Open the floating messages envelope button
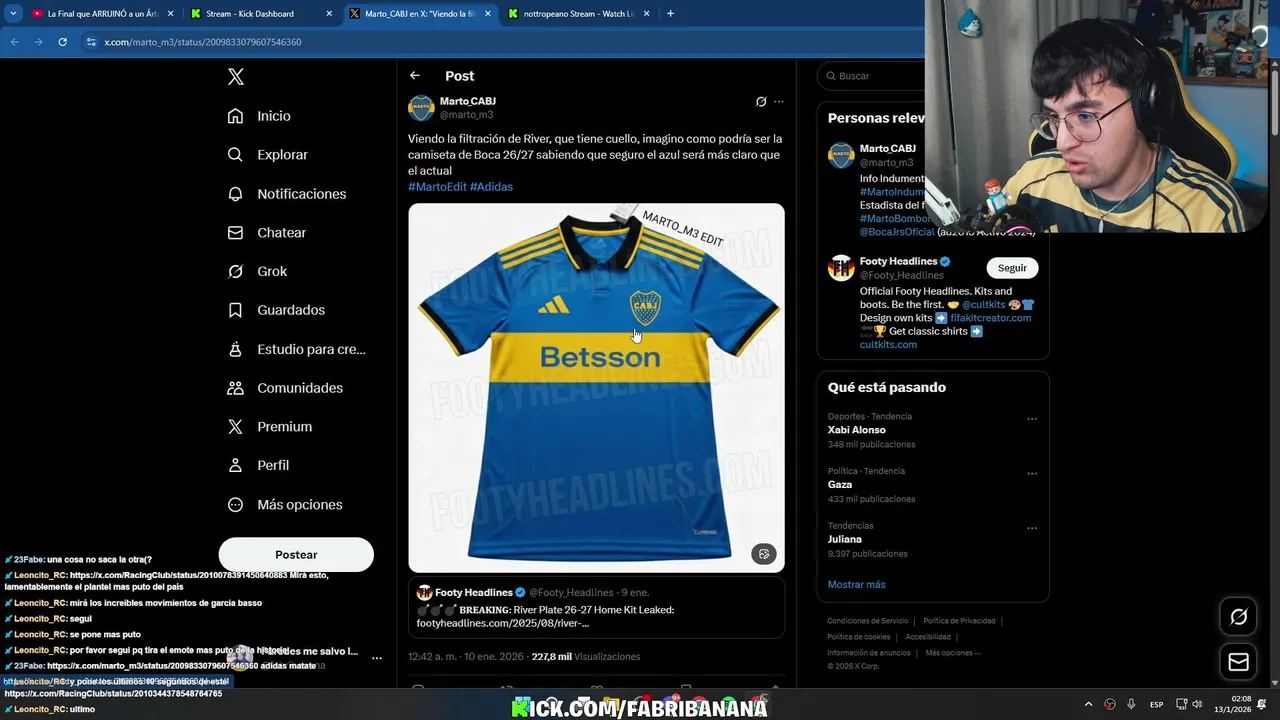Screen dimensions: 1280x720 [x=1238, y=662]
